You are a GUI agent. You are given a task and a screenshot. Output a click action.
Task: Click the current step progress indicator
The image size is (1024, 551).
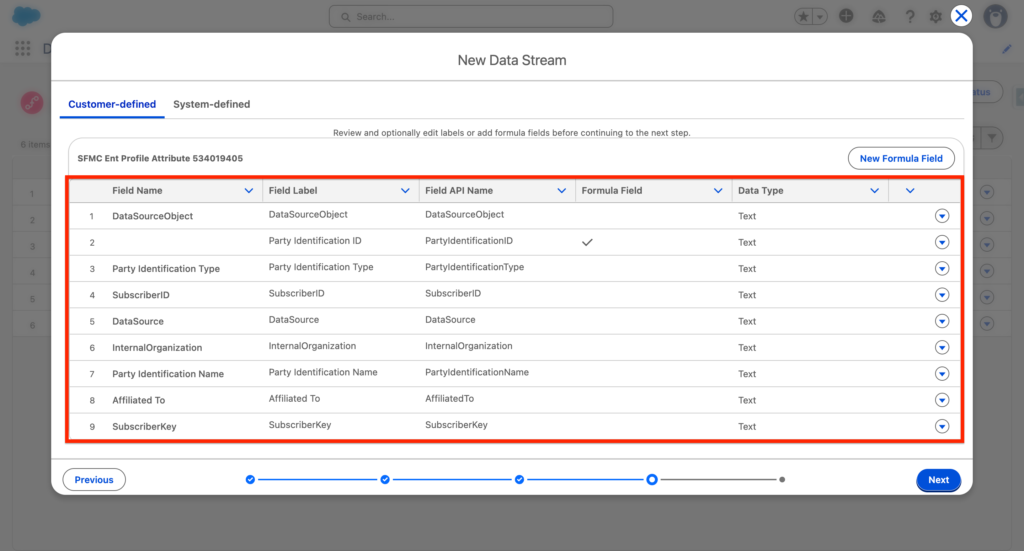652,480
